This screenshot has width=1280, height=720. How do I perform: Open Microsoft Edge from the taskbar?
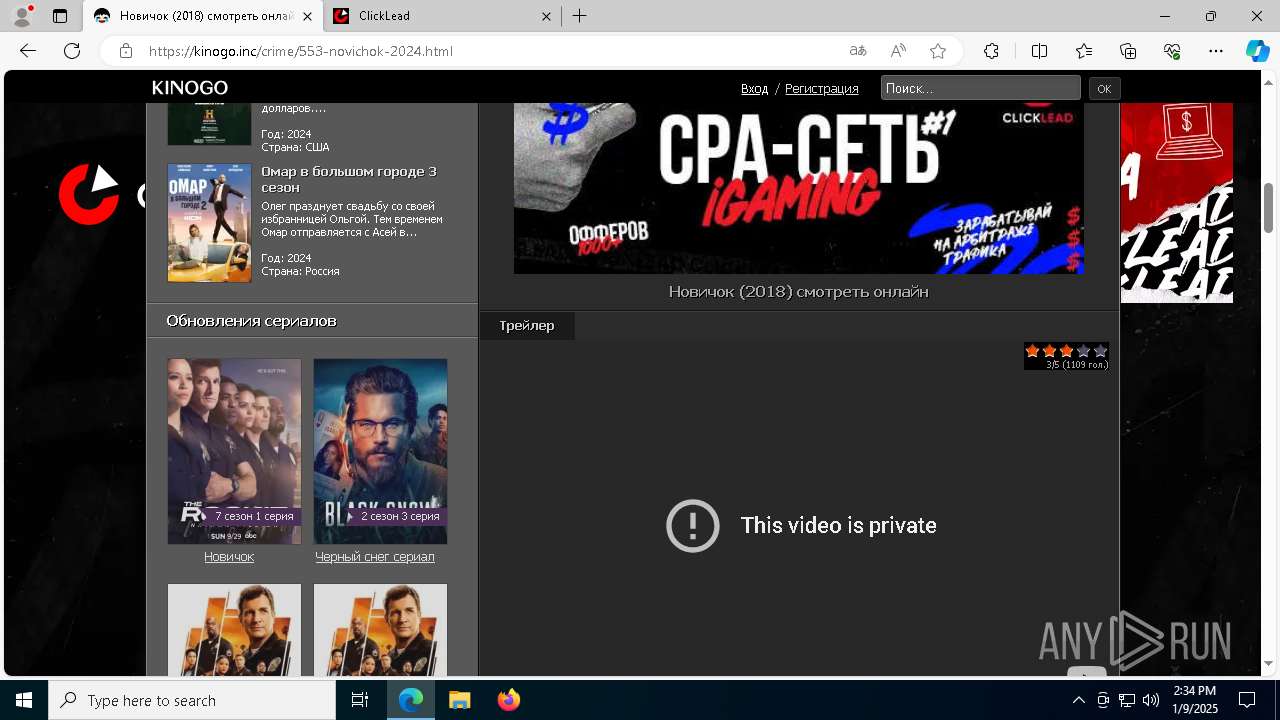pyautogui.click(x=411, y=700)
